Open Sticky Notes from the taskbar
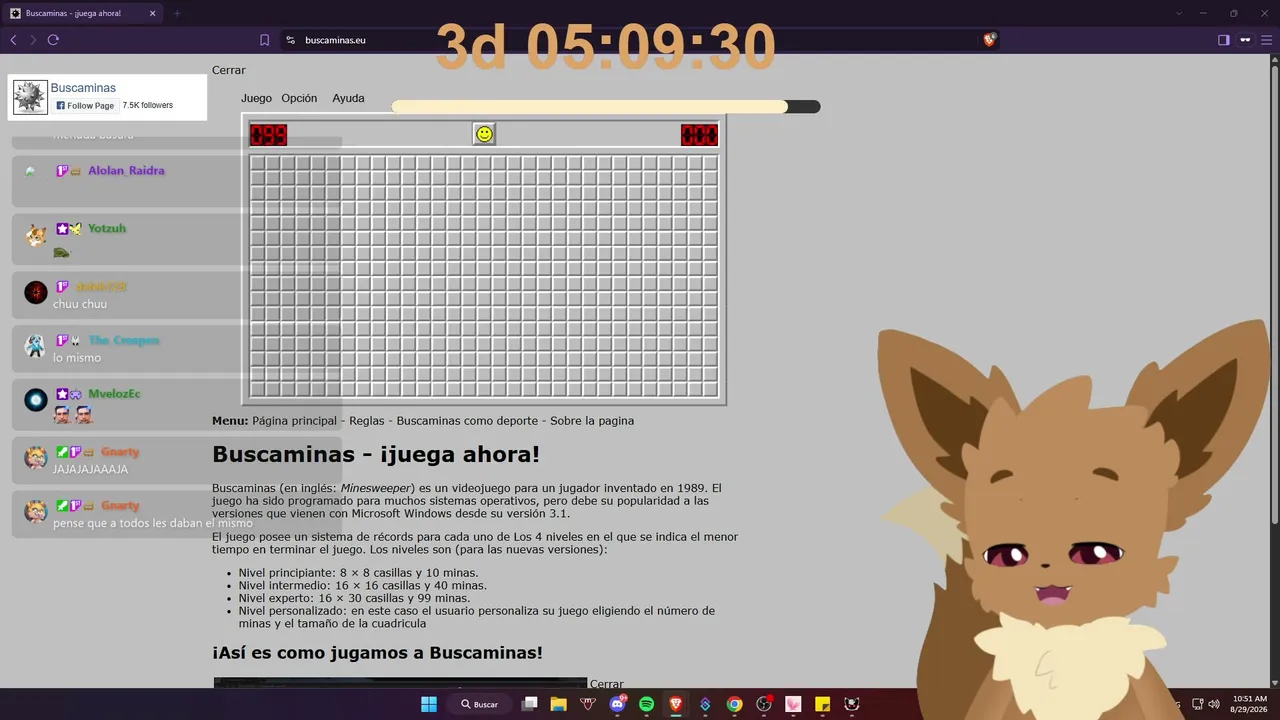 coord(822,704)
